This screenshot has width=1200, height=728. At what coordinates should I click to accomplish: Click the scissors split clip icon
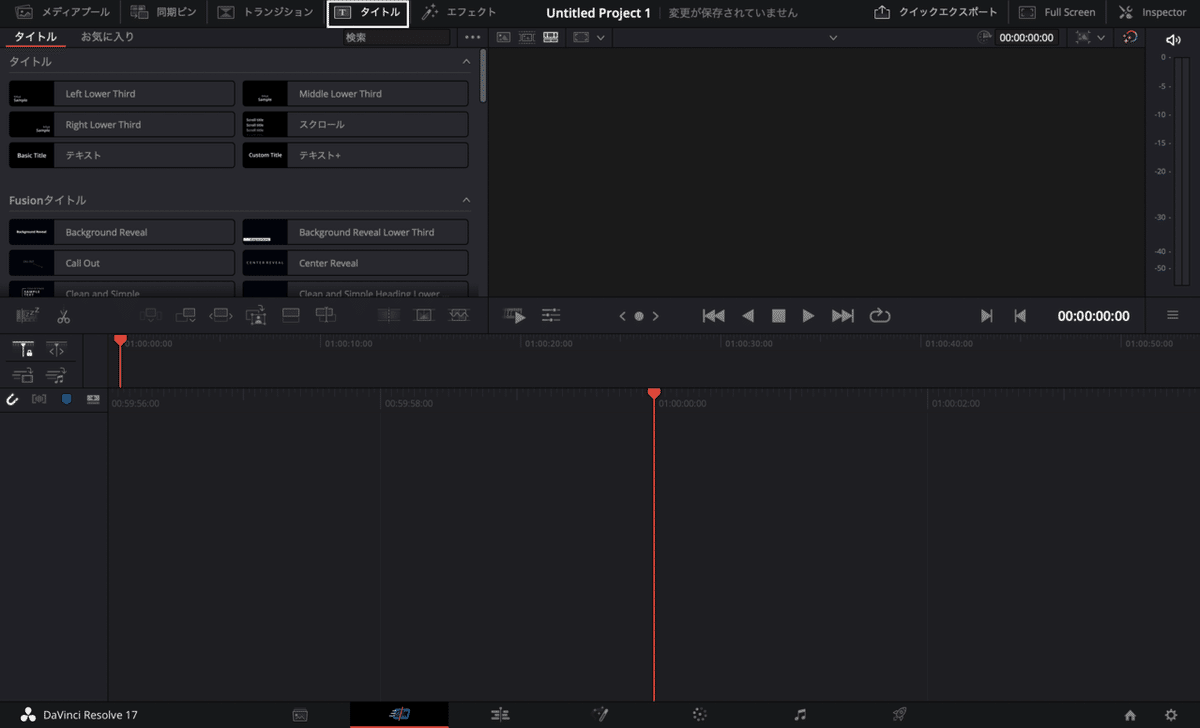click(63, 316)
